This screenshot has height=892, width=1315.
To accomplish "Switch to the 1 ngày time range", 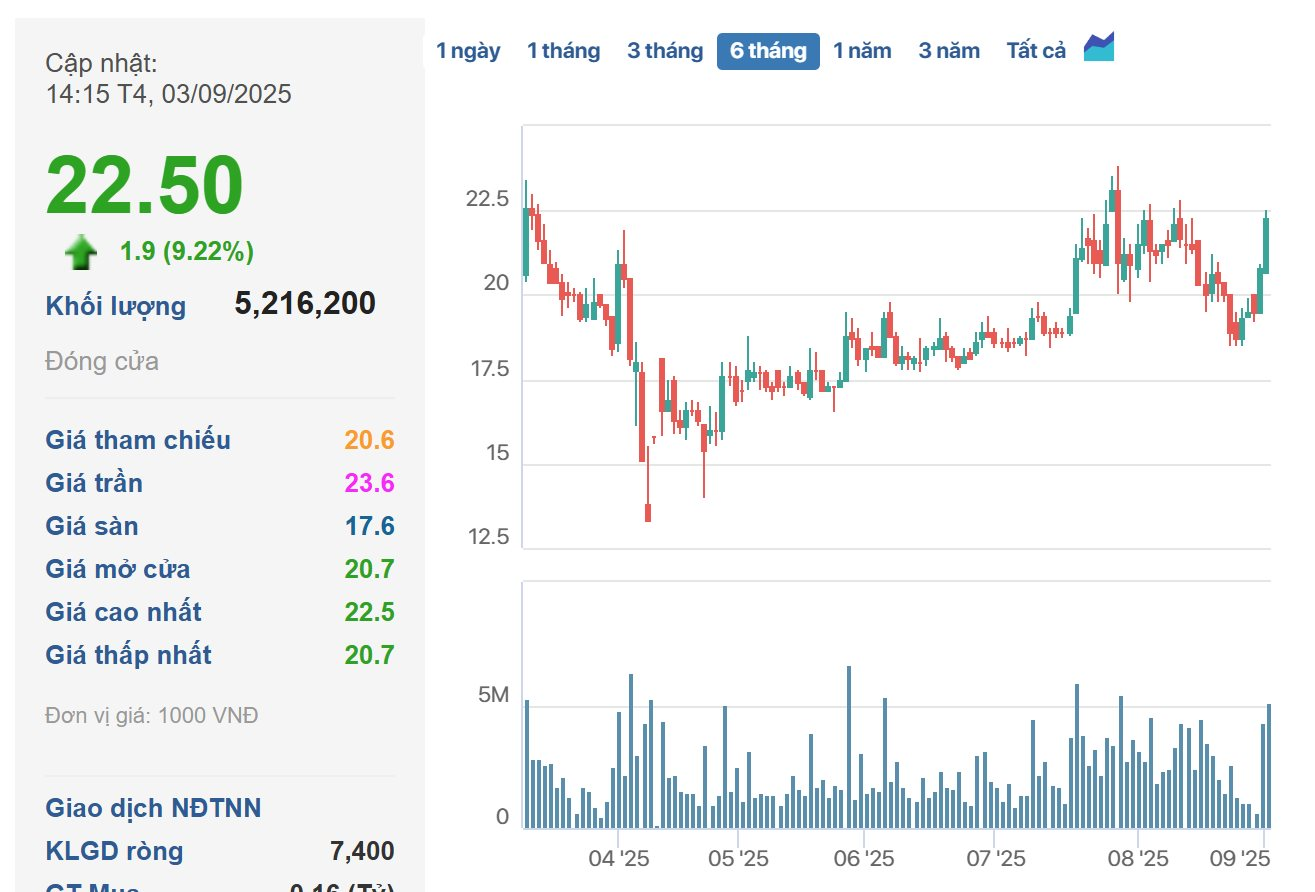I will (468, 51).
